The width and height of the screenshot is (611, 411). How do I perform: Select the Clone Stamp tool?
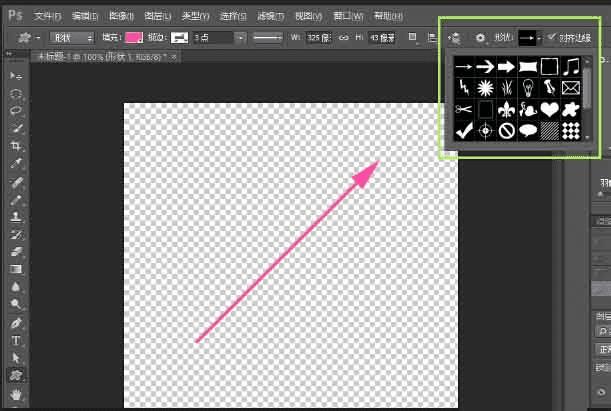click(x=16, y=217)
